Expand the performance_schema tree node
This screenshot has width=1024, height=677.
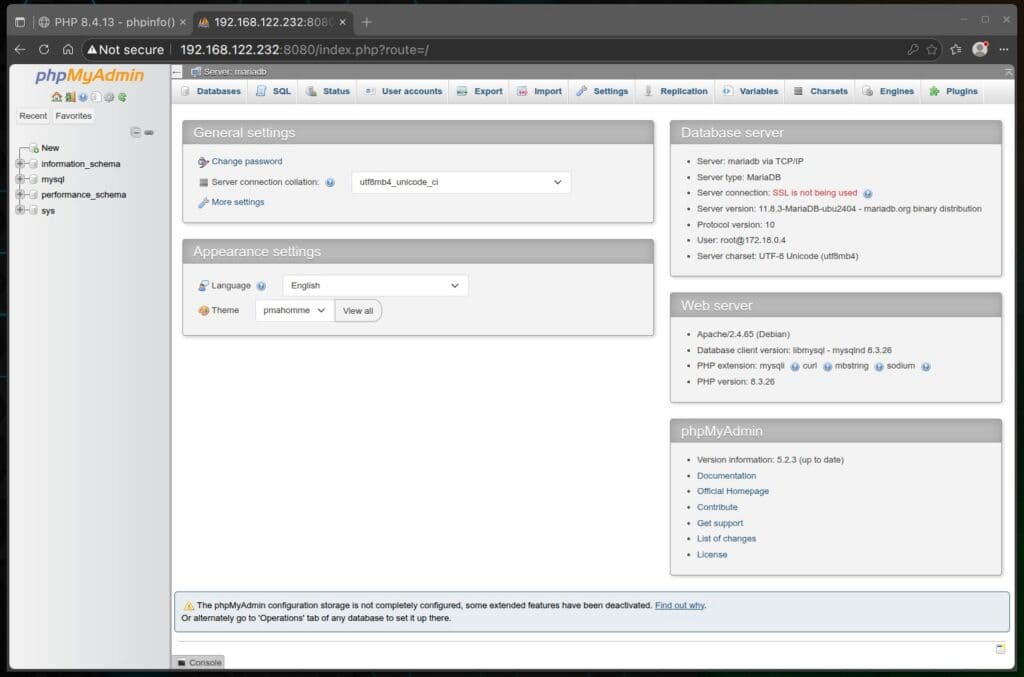click(20, 195)
